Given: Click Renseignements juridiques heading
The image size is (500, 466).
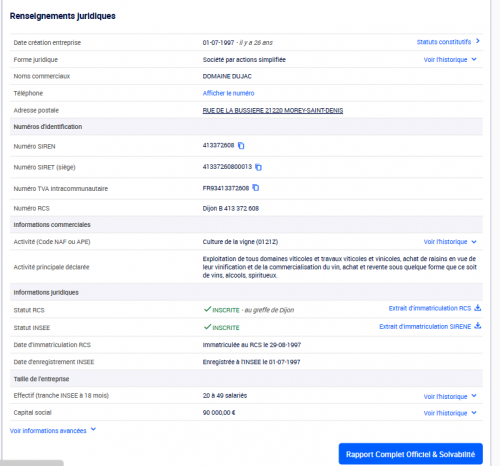Looking at the screenshot, I should tap(63, 16).
